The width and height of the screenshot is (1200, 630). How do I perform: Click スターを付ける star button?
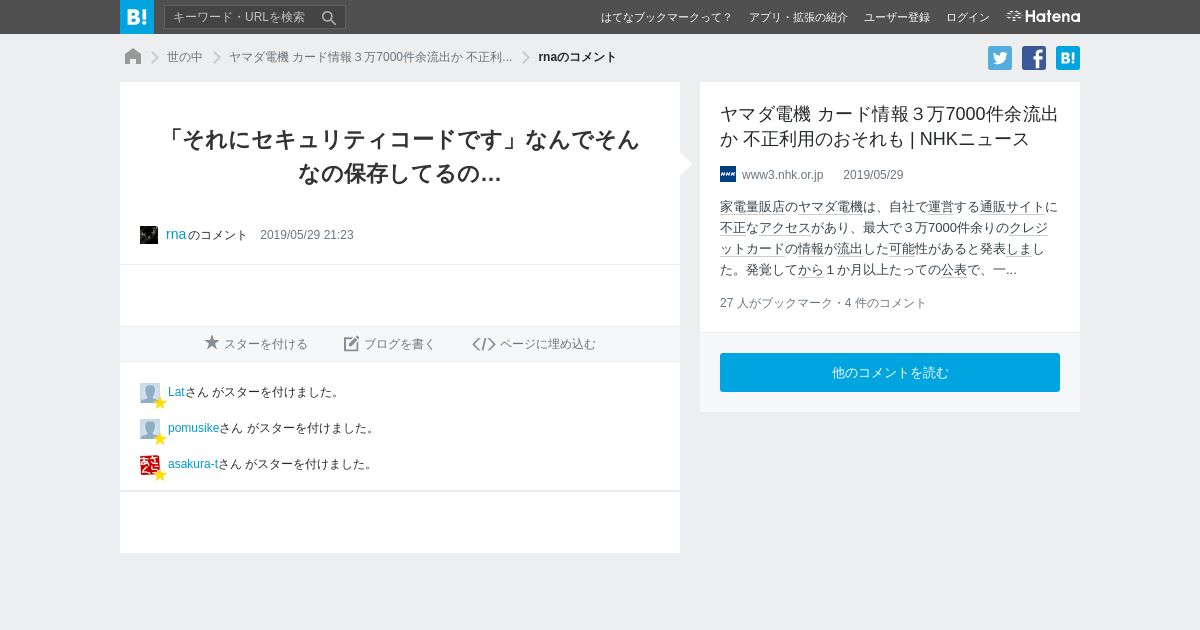[x=256, y=344]
